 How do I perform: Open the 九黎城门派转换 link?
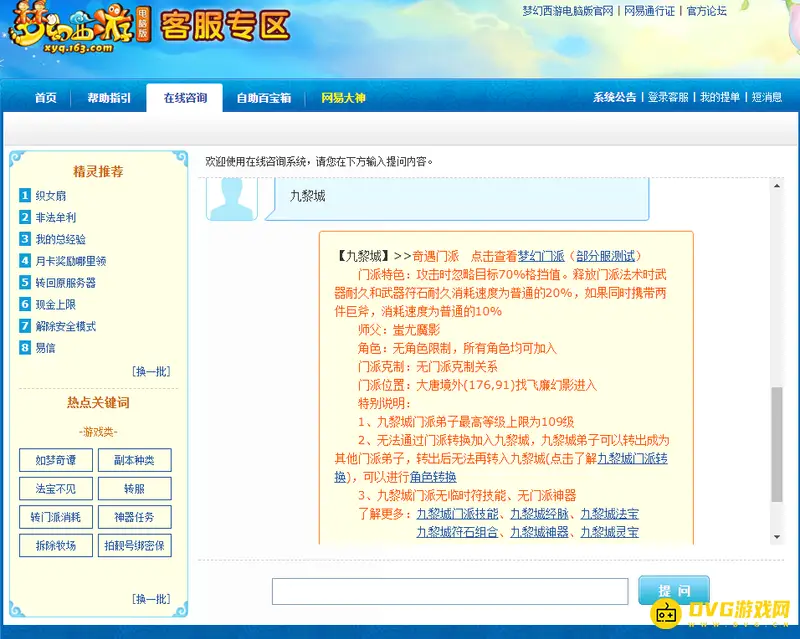point(633,458)
